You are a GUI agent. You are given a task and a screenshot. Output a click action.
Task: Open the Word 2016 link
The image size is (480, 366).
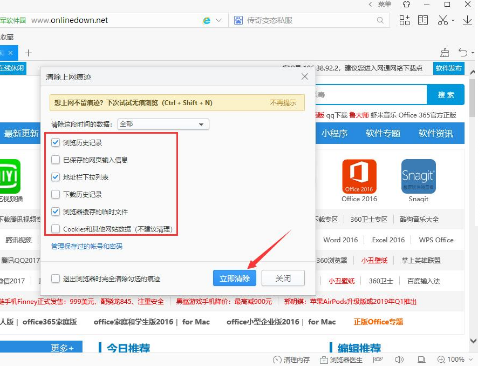pos(340,240)
